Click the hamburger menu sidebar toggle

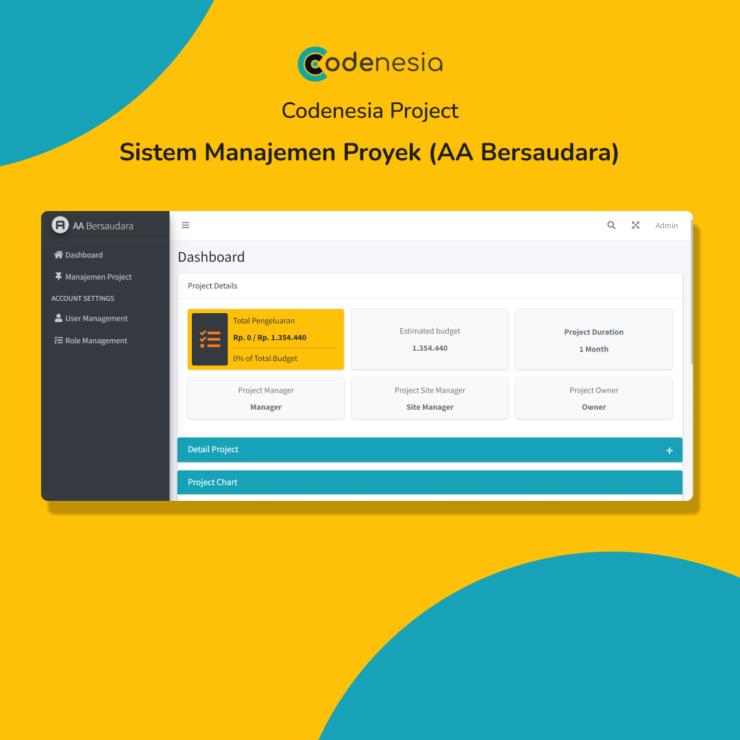pyautogui.click(x=185, y=225)
